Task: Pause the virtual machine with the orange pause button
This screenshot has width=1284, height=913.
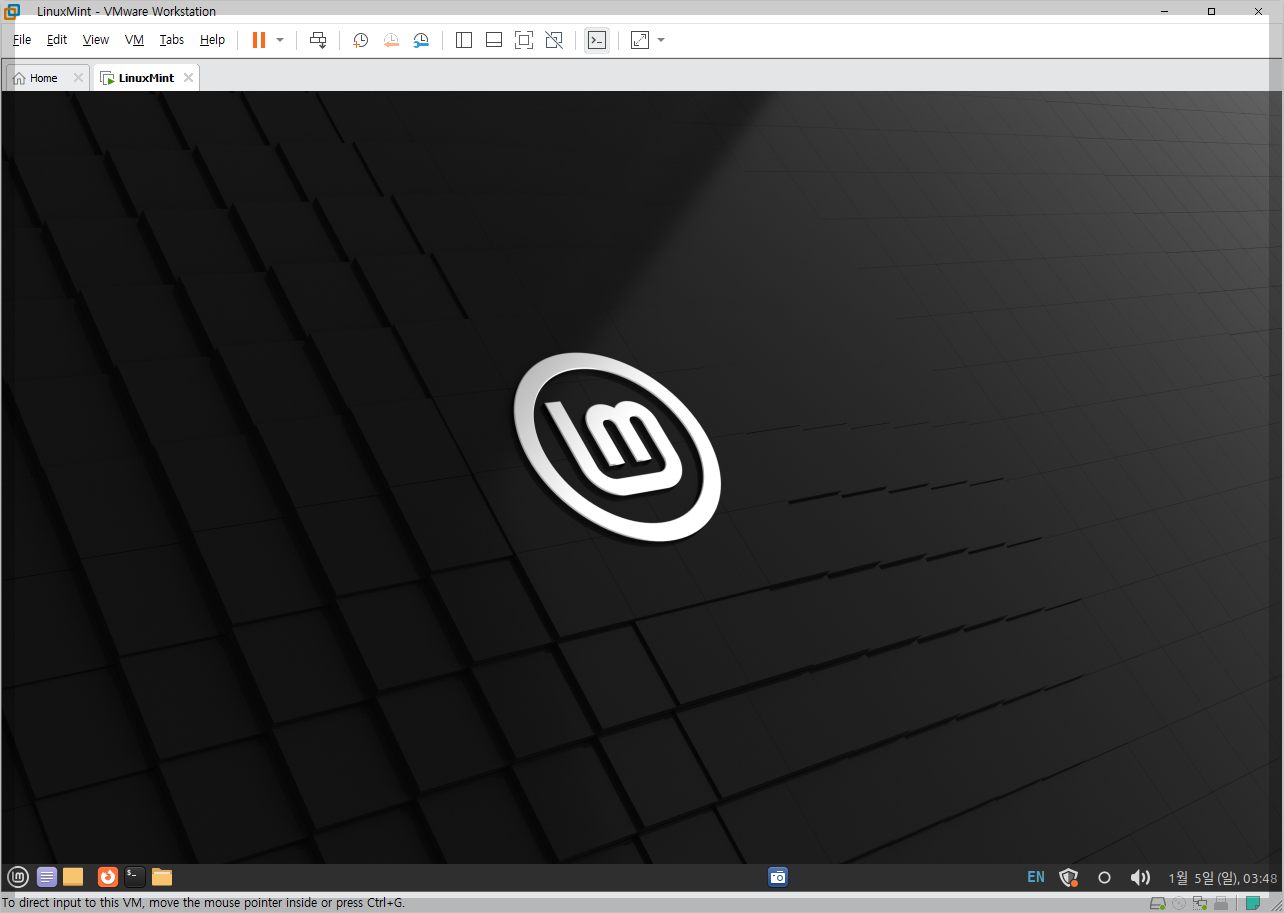Action: click(x=259, y=40)
